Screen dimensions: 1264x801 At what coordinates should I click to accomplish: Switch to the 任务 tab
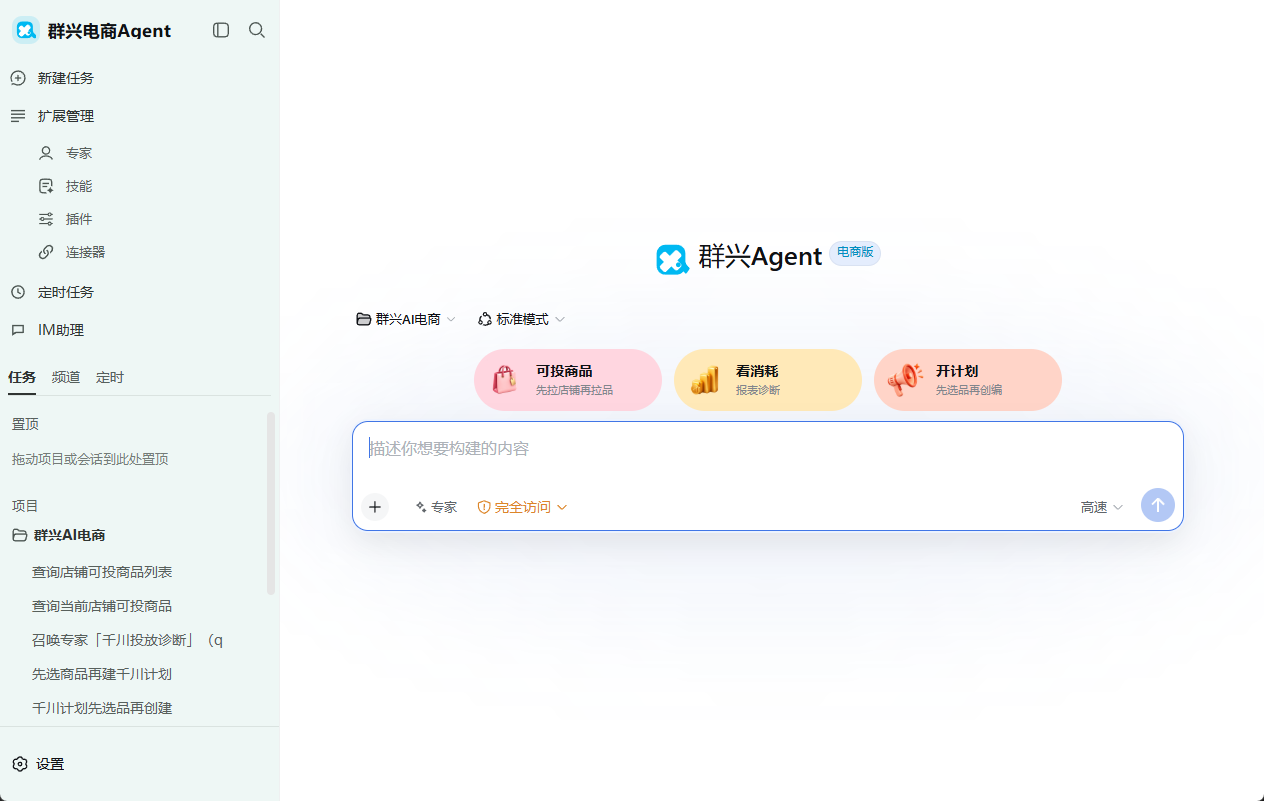22,377
